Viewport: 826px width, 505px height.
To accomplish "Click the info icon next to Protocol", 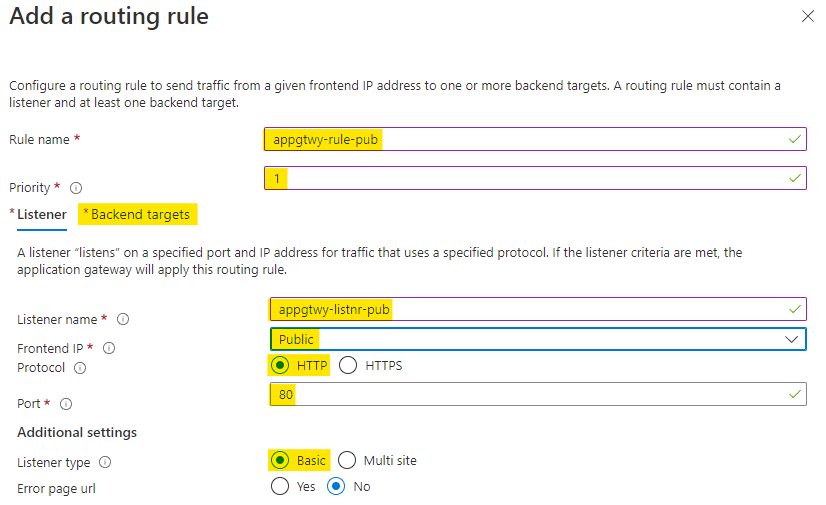I will (80, 368).
